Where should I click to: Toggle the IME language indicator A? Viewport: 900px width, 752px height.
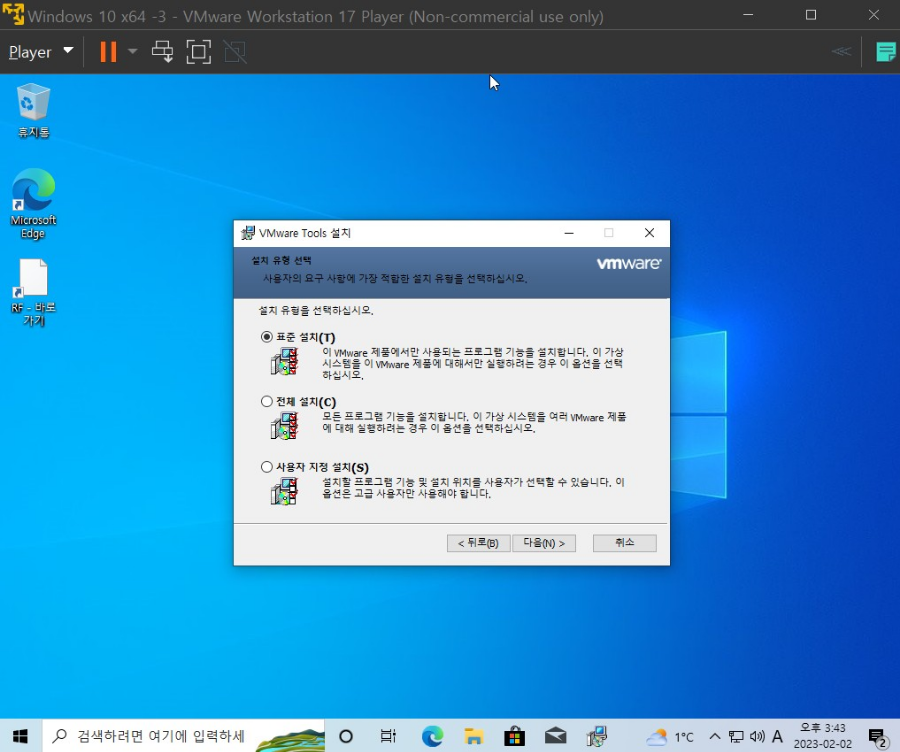(777, 737)
